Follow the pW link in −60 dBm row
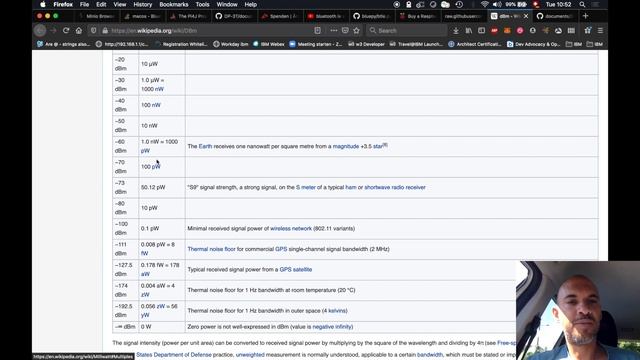 click(145, 151)
